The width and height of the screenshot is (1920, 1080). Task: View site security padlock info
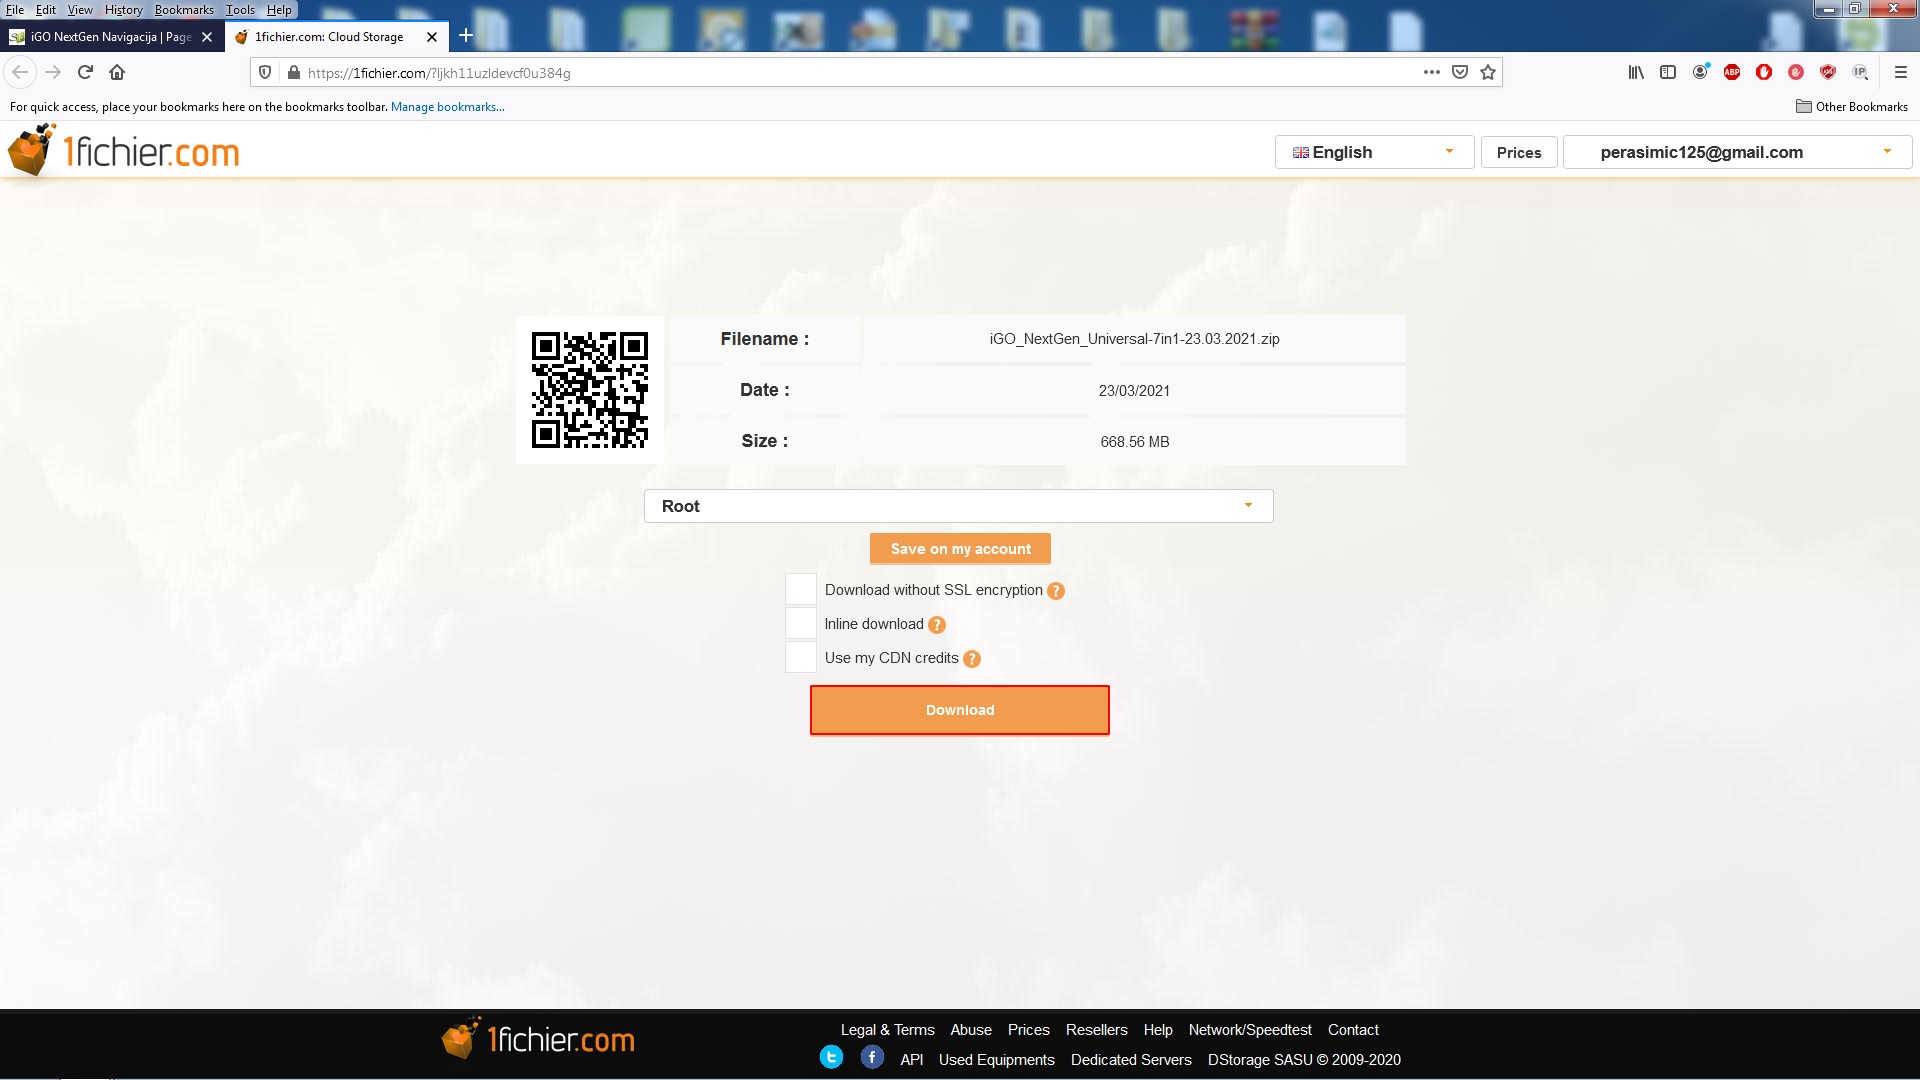click(x=293, y=72)
